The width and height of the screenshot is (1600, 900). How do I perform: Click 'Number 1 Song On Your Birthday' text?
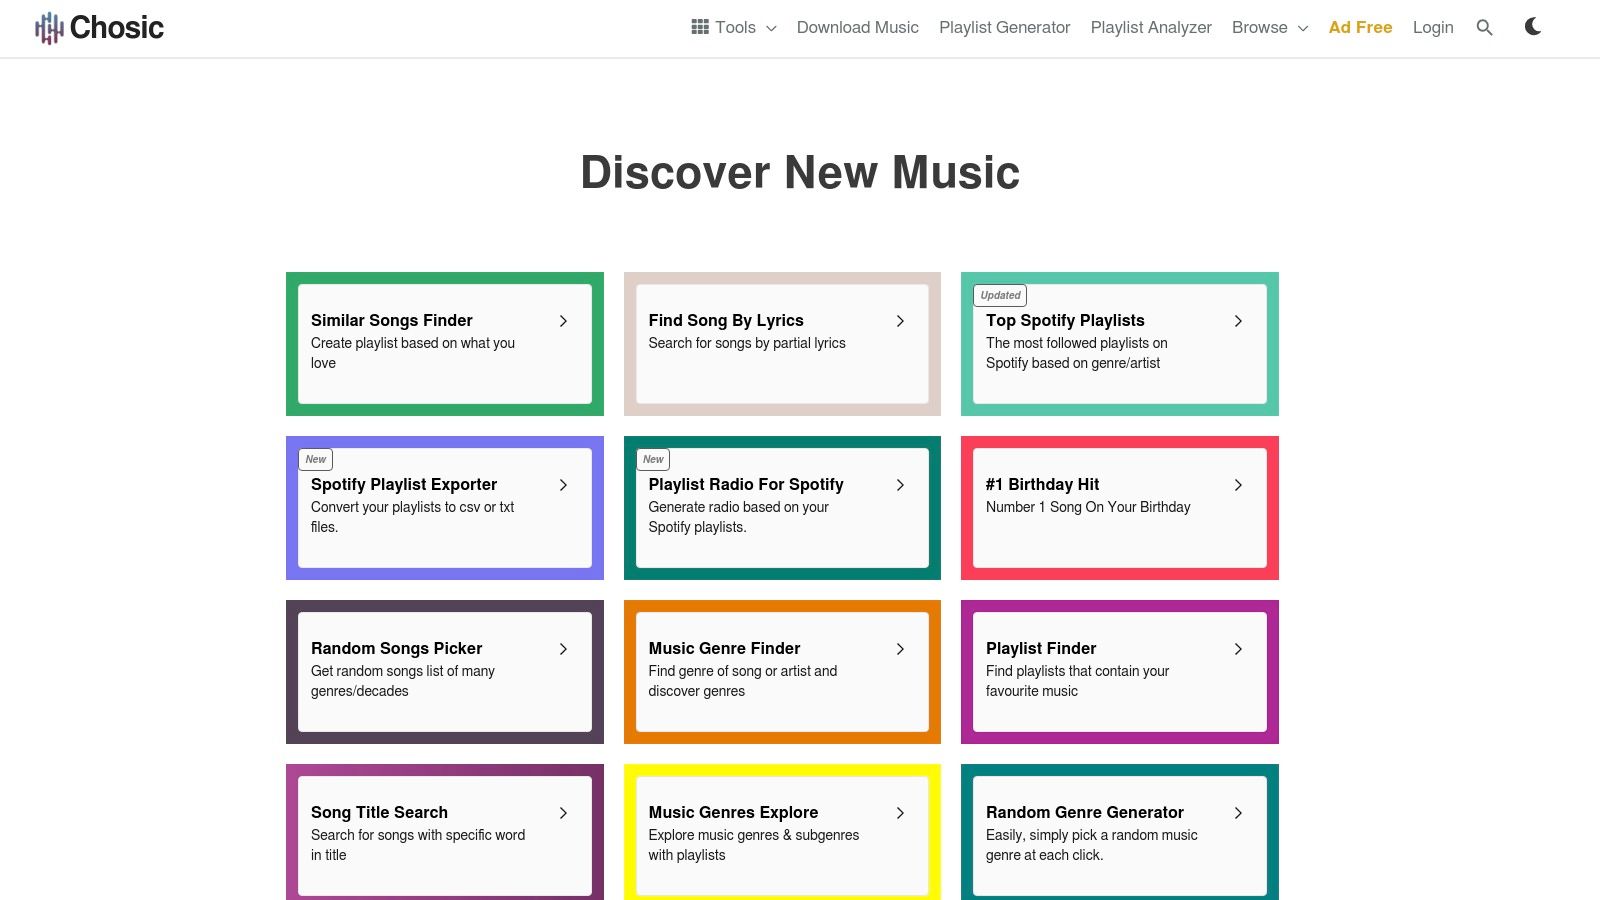pos(1088,507)
